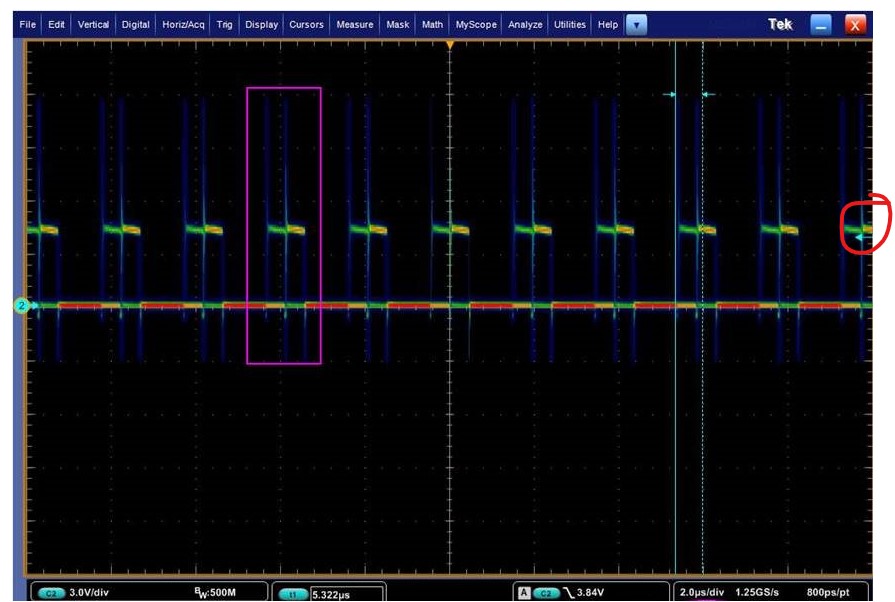895x602 pixels.
Task: Open the Utilities menu
Action: tap(570, 25)
